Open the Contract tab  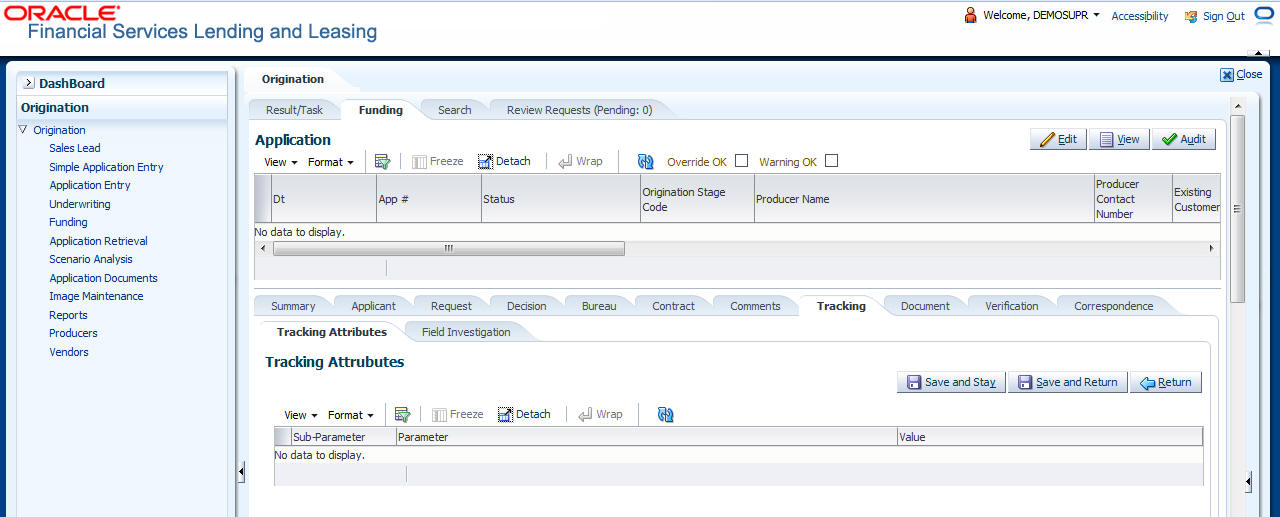point(673,306)
